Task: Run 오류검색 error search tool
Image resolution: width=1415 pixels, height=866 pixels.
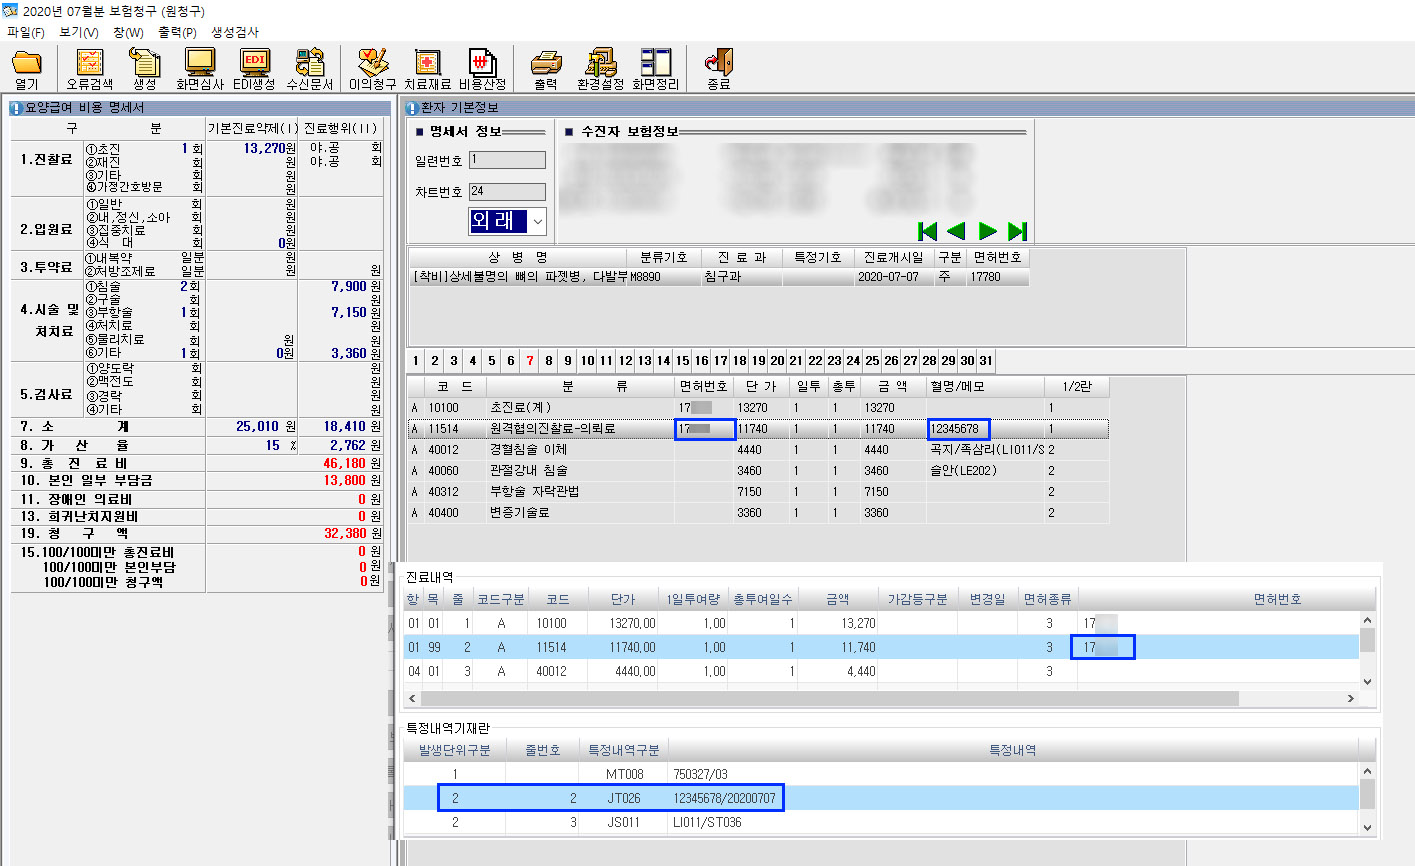Action: tap(89, 65)
